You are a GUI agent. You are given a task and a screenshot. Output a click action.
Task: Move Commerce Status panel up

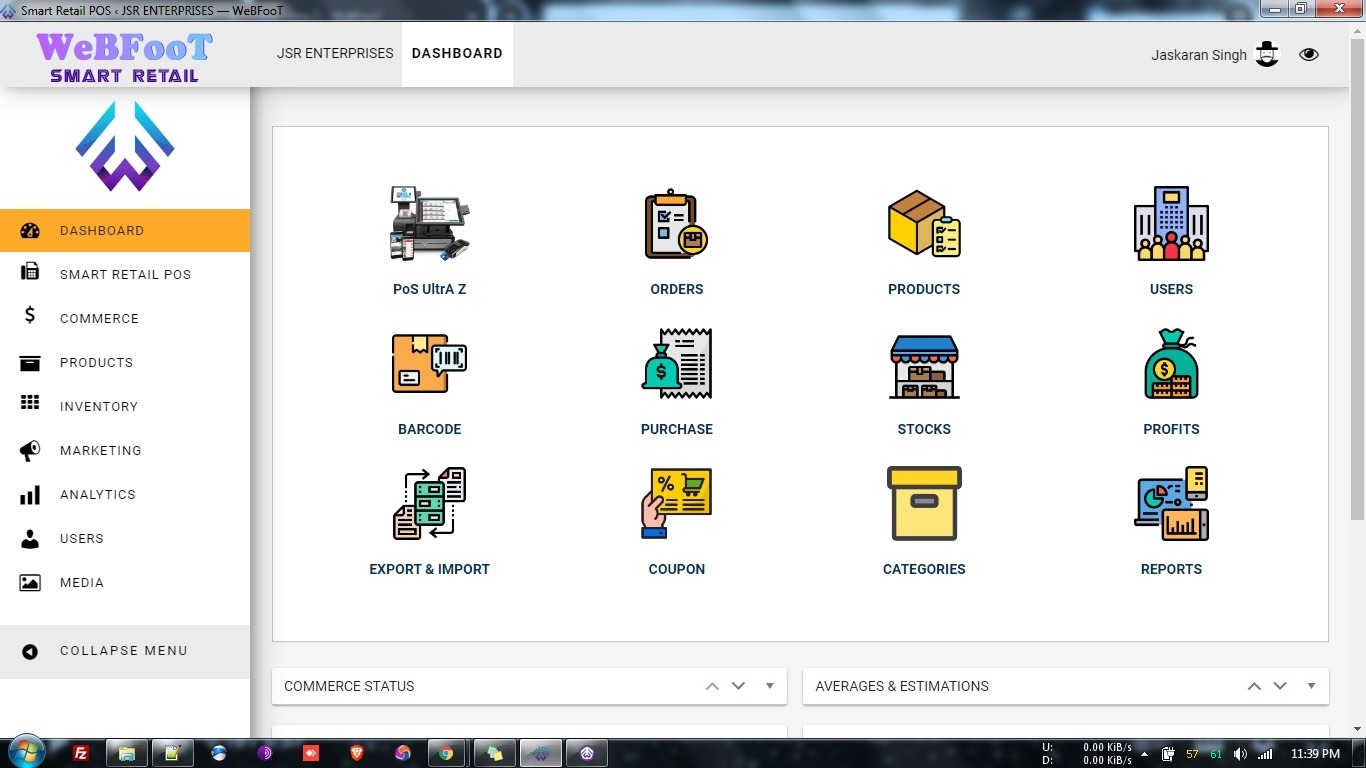[712, 686]
